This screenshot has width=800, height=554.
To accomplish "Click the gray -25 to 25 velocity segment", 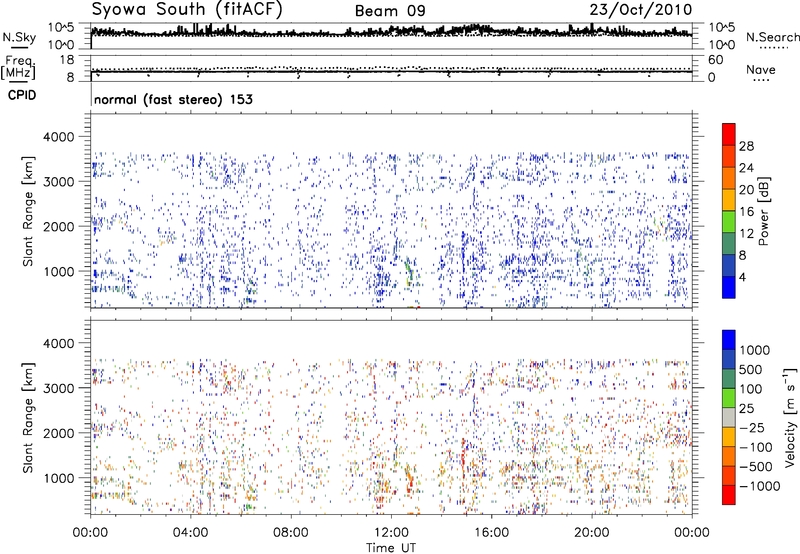I will tap(729, 417).
